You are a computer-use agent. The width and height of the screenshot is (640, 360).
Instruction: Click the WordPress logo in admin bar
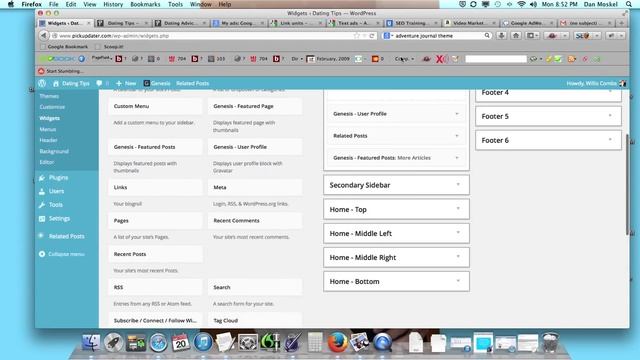click(42, 83)
